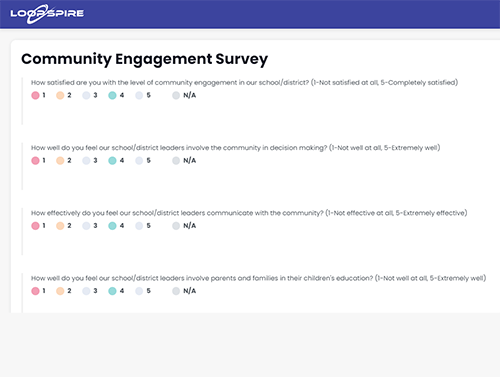Select rating 4 for decision making involvement
The image size is (500, 377).
click(112, 161)
